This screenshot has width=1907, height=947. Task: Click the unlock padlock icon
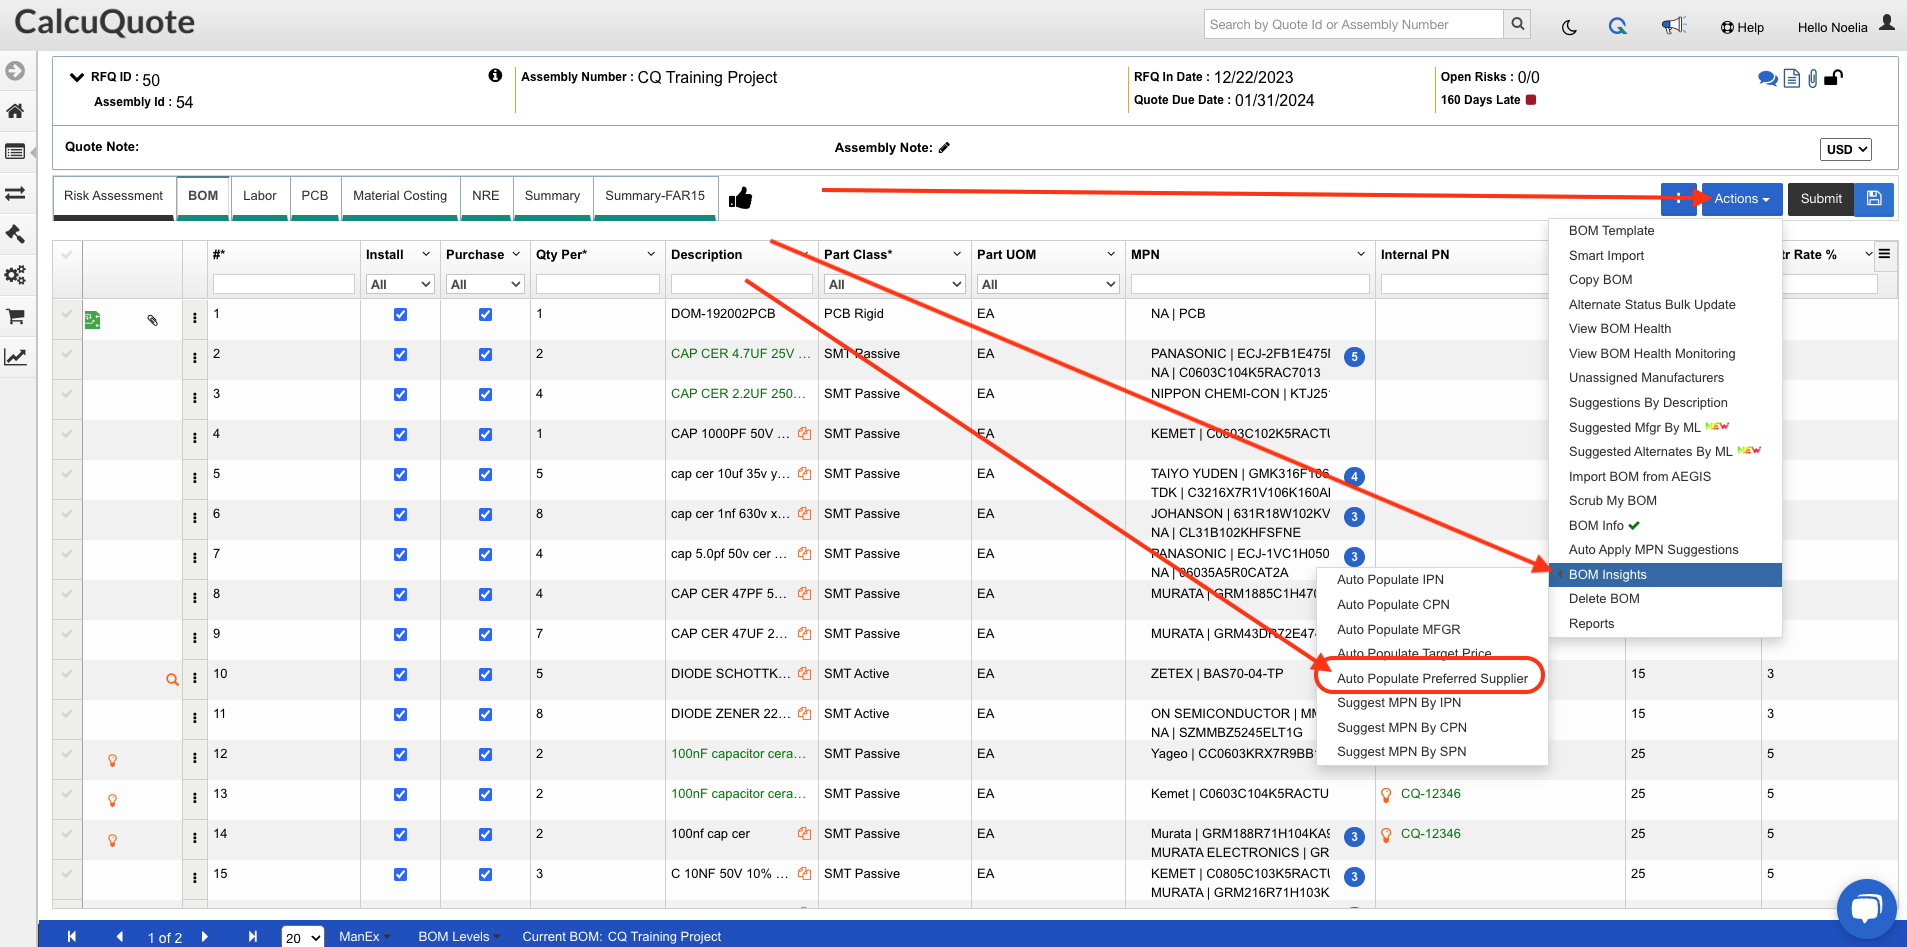(x=1834, y=77)
